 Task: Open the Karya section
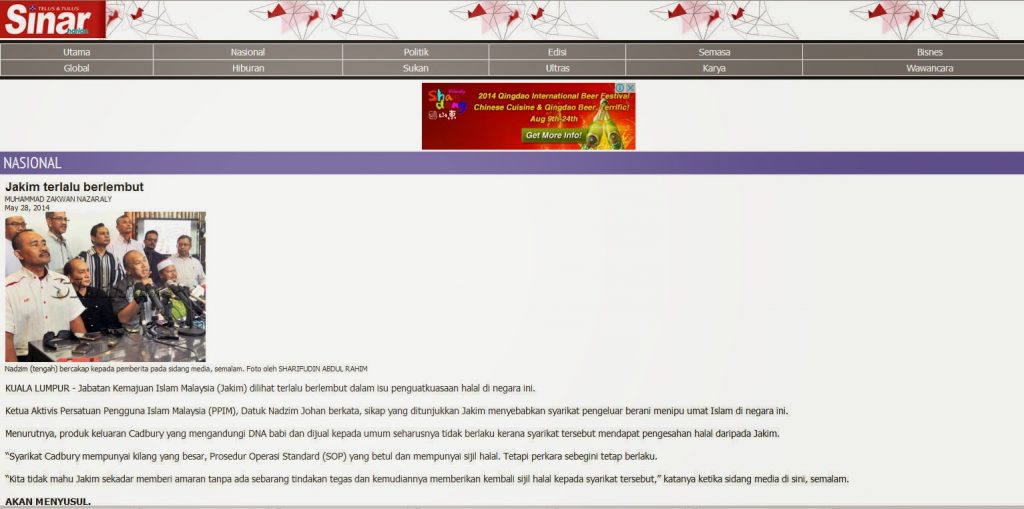pyautogui.click(x=714, y=68)
